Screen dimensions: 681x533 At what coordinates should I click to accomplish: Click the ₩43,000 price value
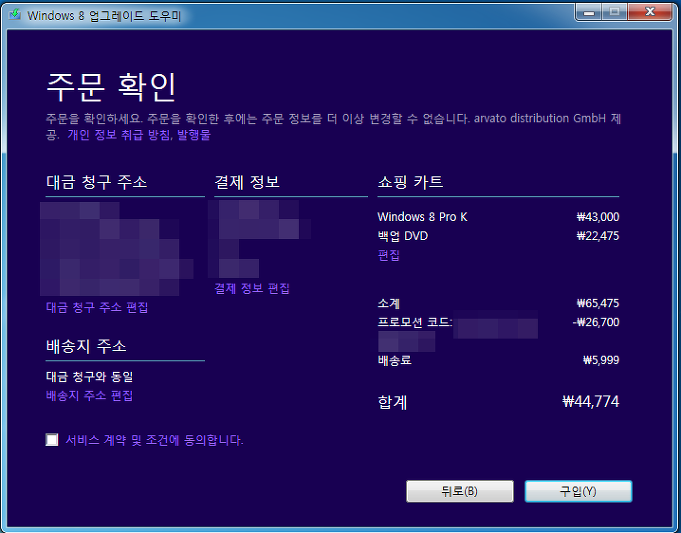coord(598,217)
